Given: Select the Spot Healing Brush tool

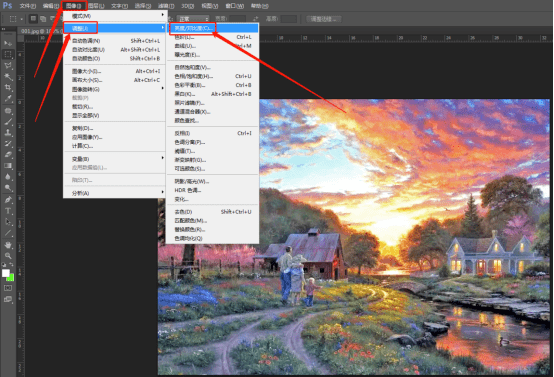Looking at the screenshot, I should click(8, 111).
